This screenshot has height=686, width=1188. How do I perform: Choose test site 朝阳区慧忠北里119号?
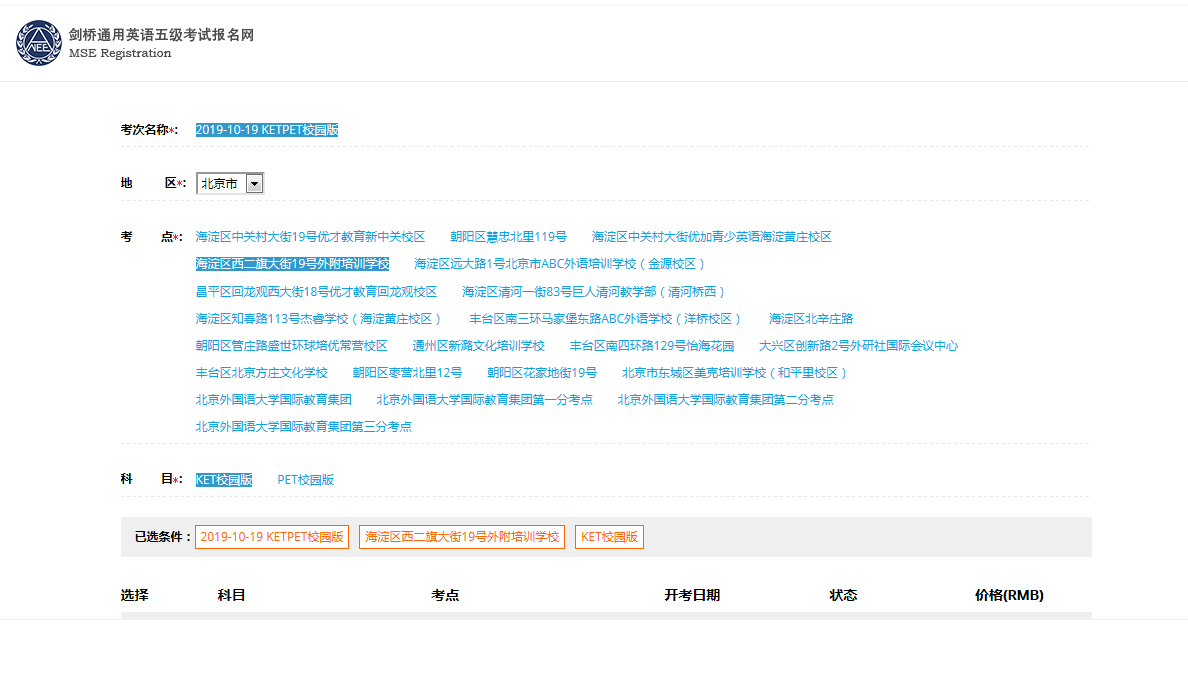tap(508, 237)
